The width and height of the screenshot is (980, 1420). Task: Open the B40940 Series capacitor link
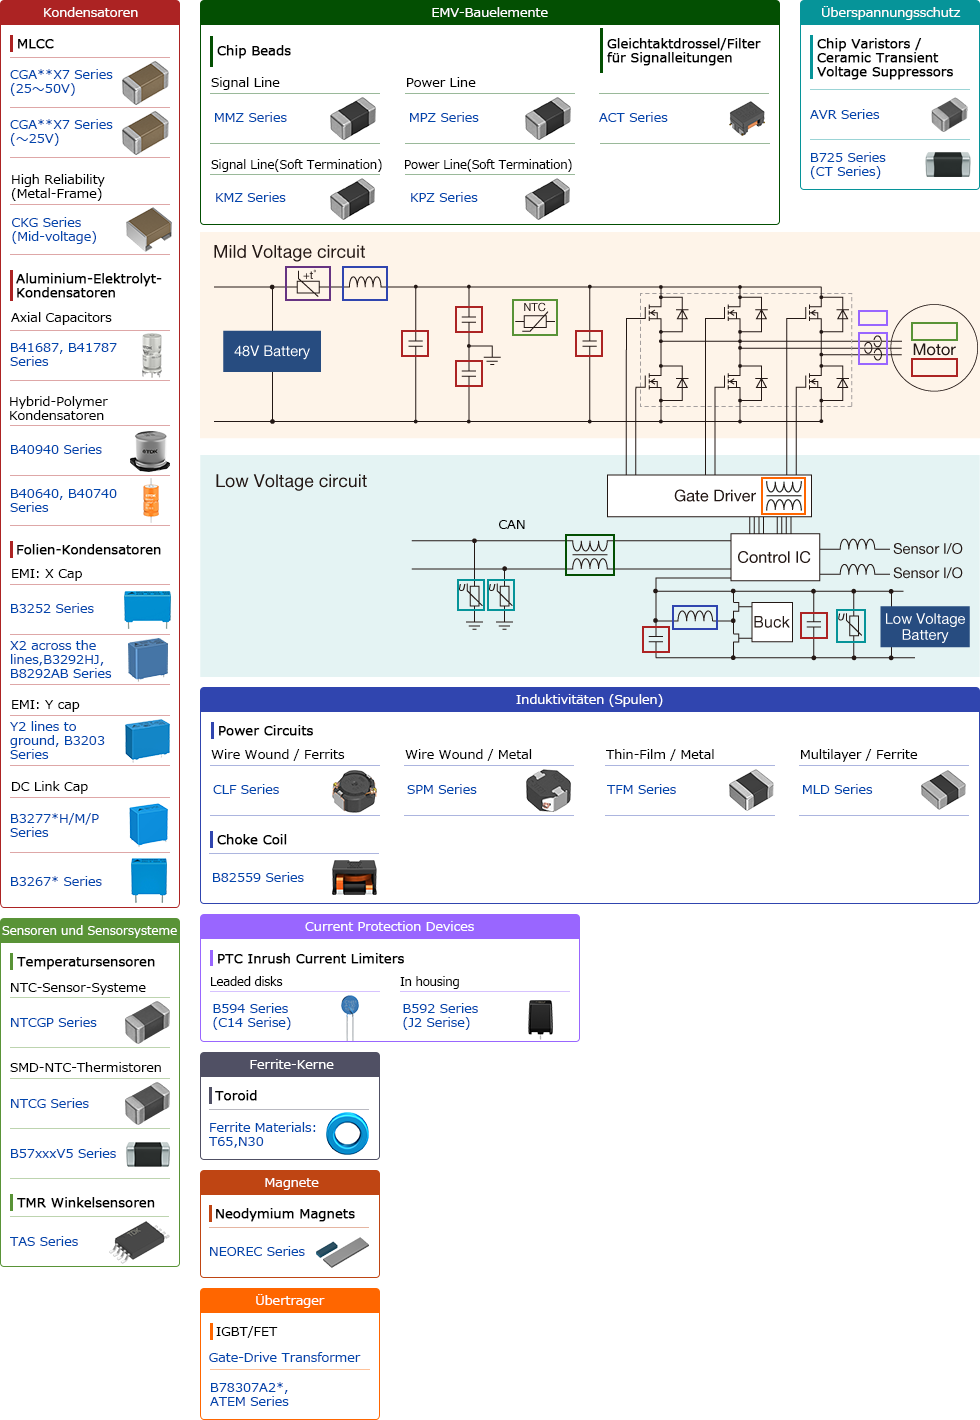56,450
